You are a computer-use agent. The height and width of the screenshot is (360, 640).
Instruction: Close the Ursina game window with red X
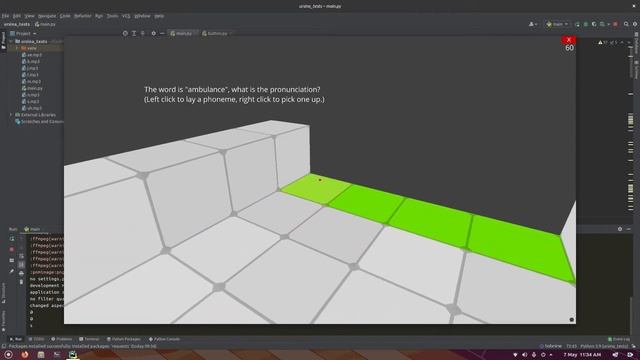pos(569,40)
